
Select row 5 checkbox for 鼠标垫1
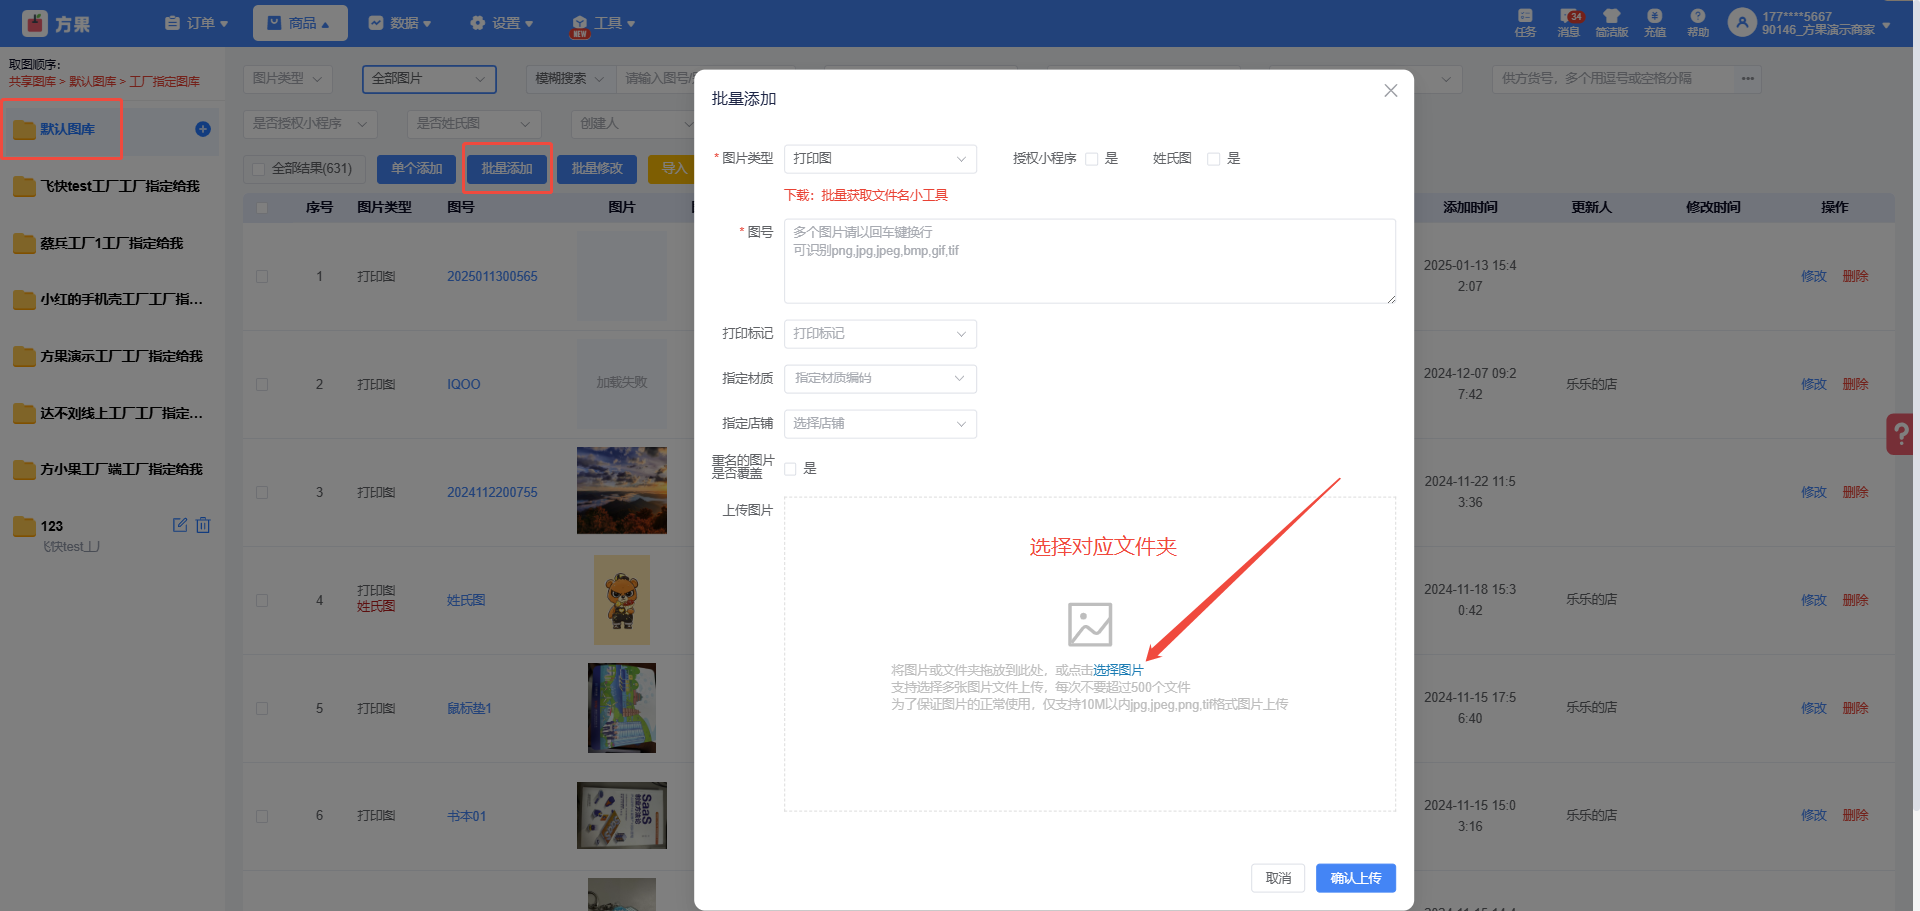click(x=262, y=708)
